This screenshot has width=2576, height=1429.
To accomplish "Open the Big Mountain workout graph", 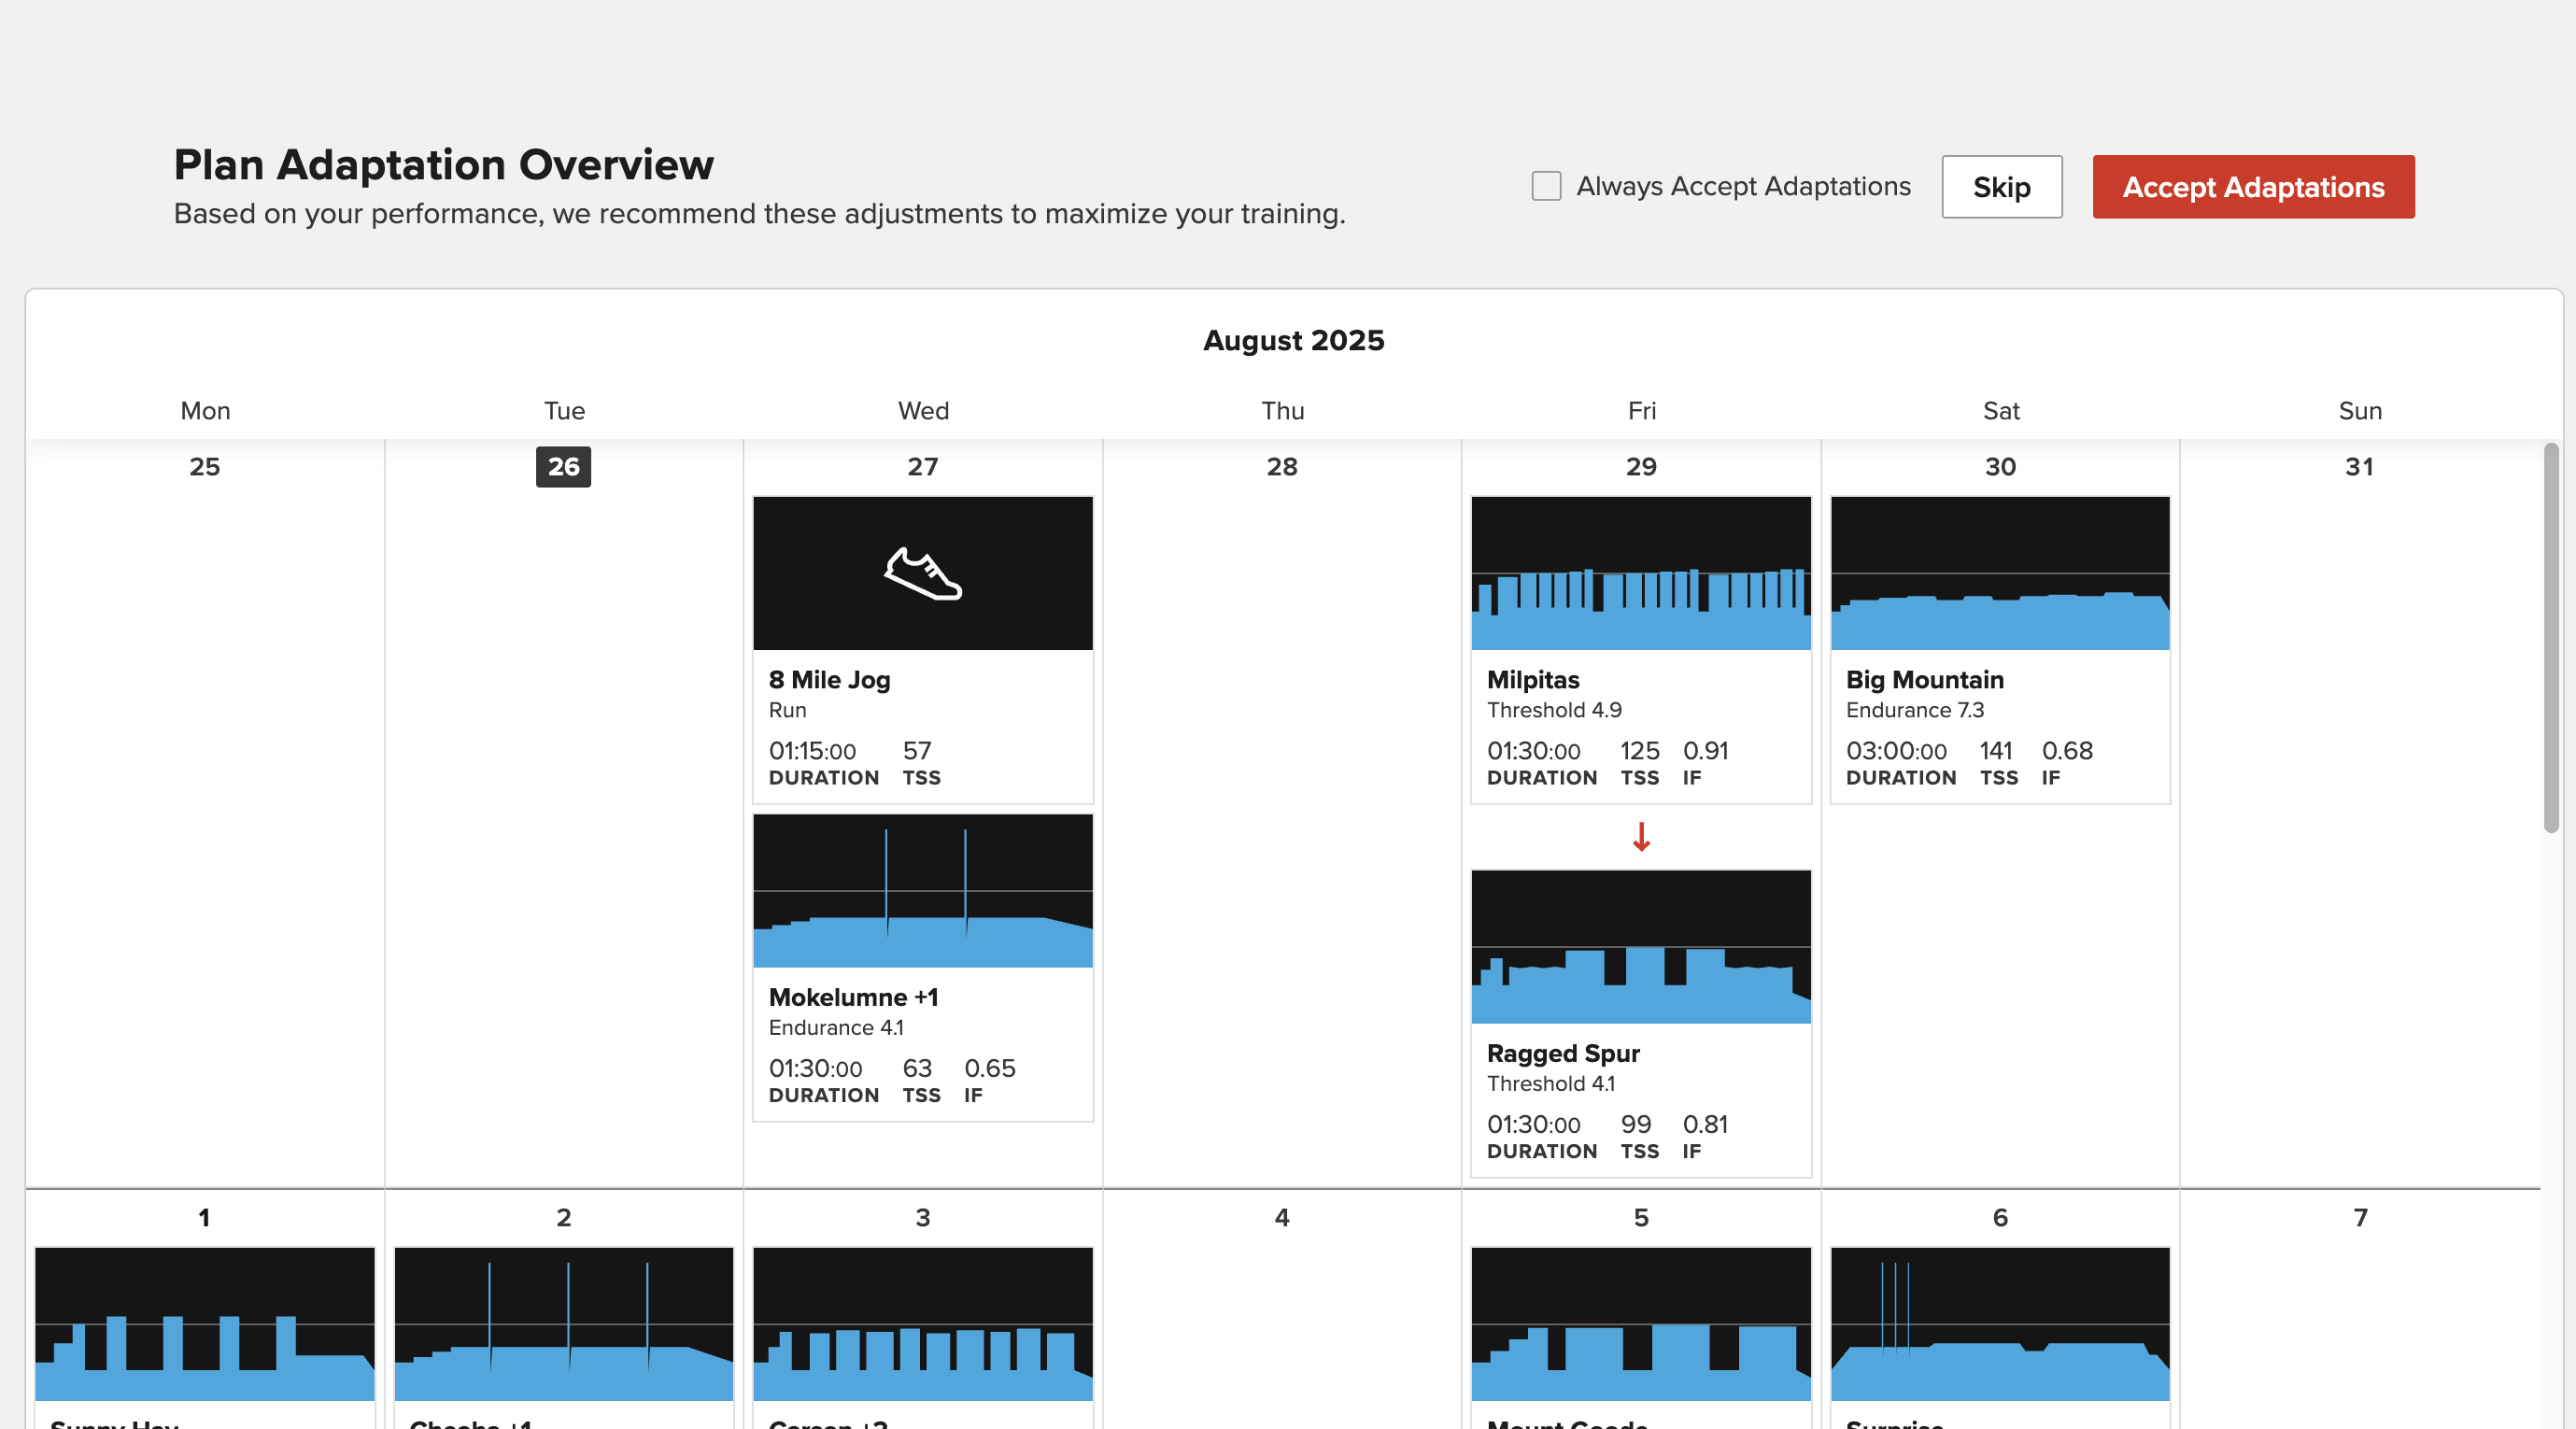I will [x=1999, y=573].
